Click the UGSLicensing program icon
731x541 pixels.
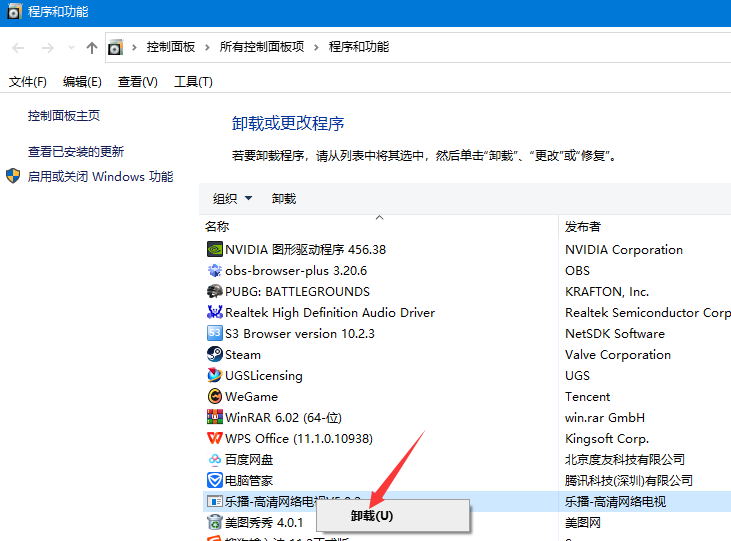pos(214,375)
